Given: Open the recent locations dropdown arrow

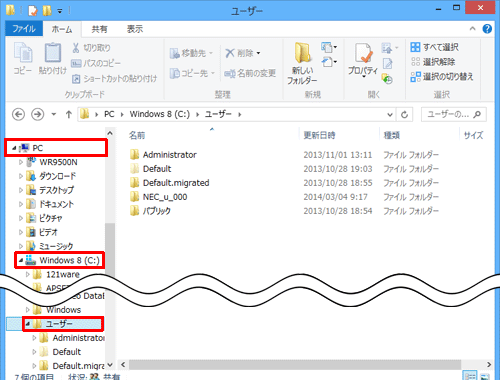Looking at the screenshot, I should tap(54, 114).
